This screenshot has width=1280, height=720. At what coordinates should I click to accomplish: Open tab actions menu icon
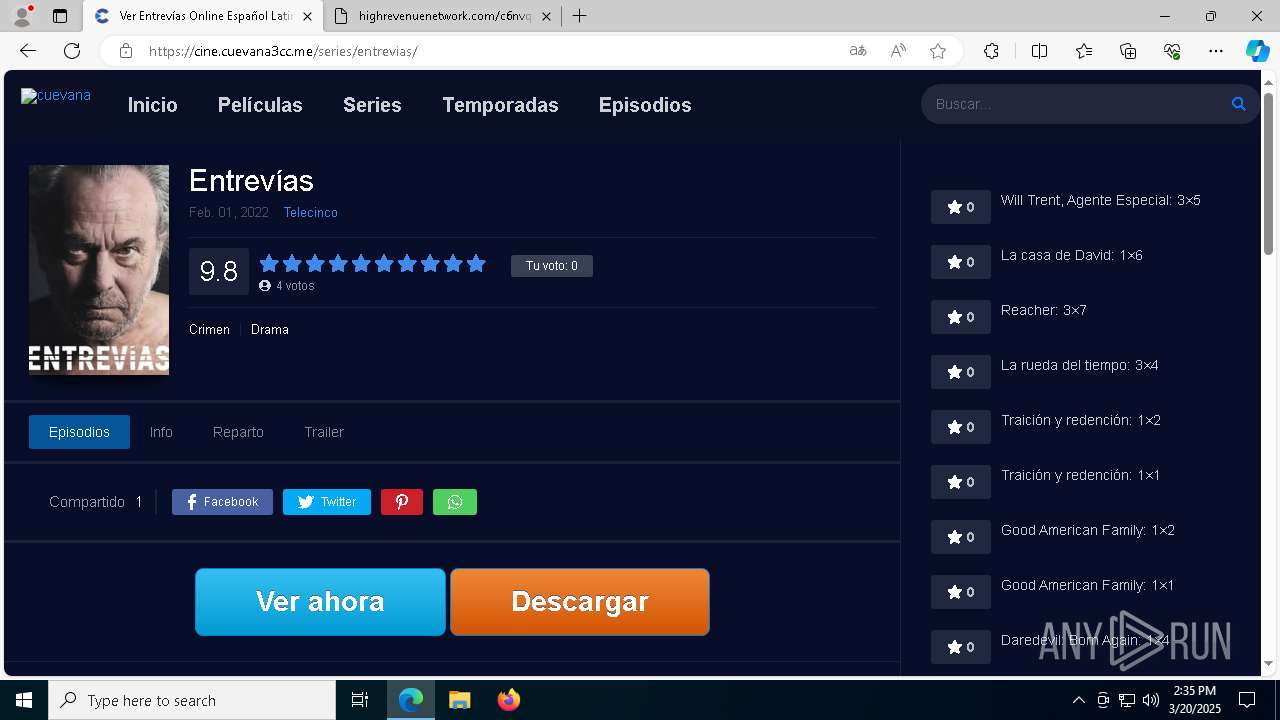(x=60, y=16)
